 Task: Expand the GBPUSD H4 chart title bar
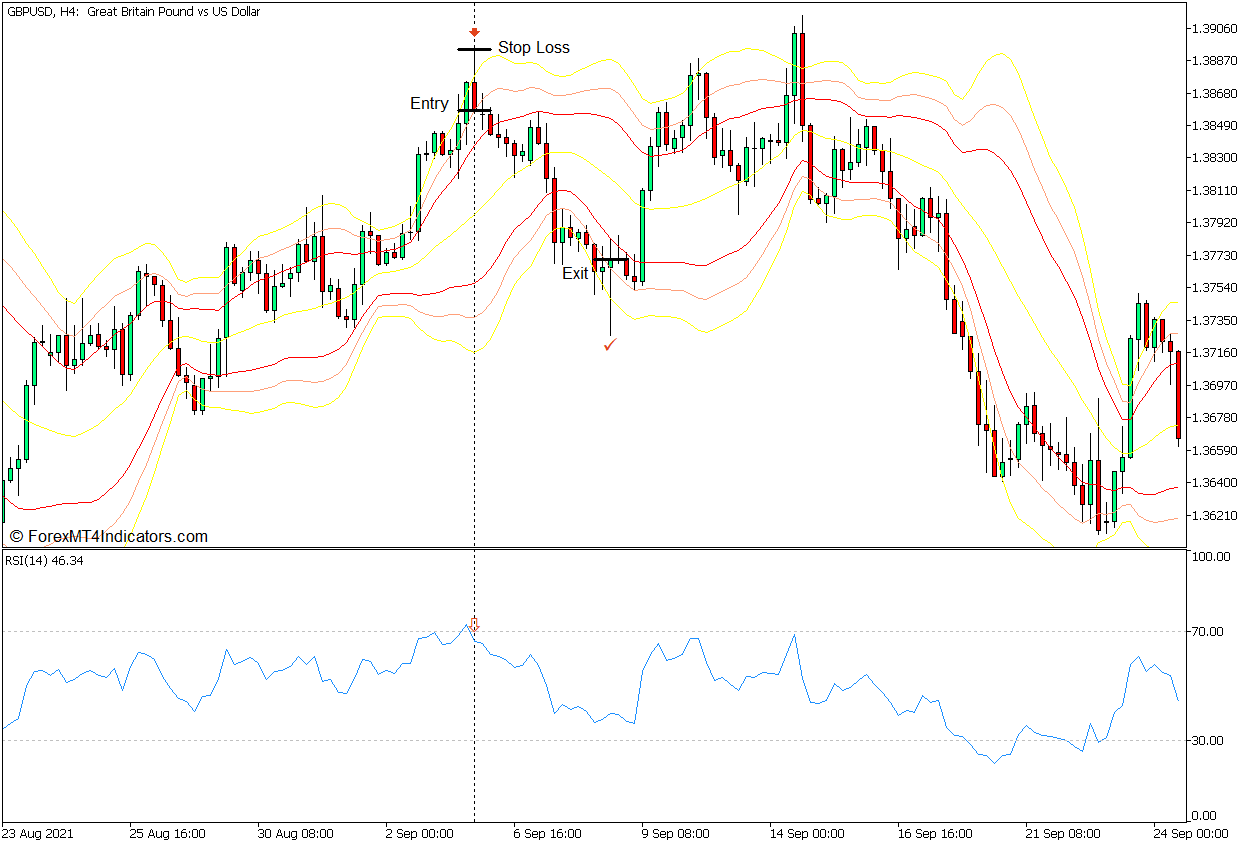click(x=130, y=11)
